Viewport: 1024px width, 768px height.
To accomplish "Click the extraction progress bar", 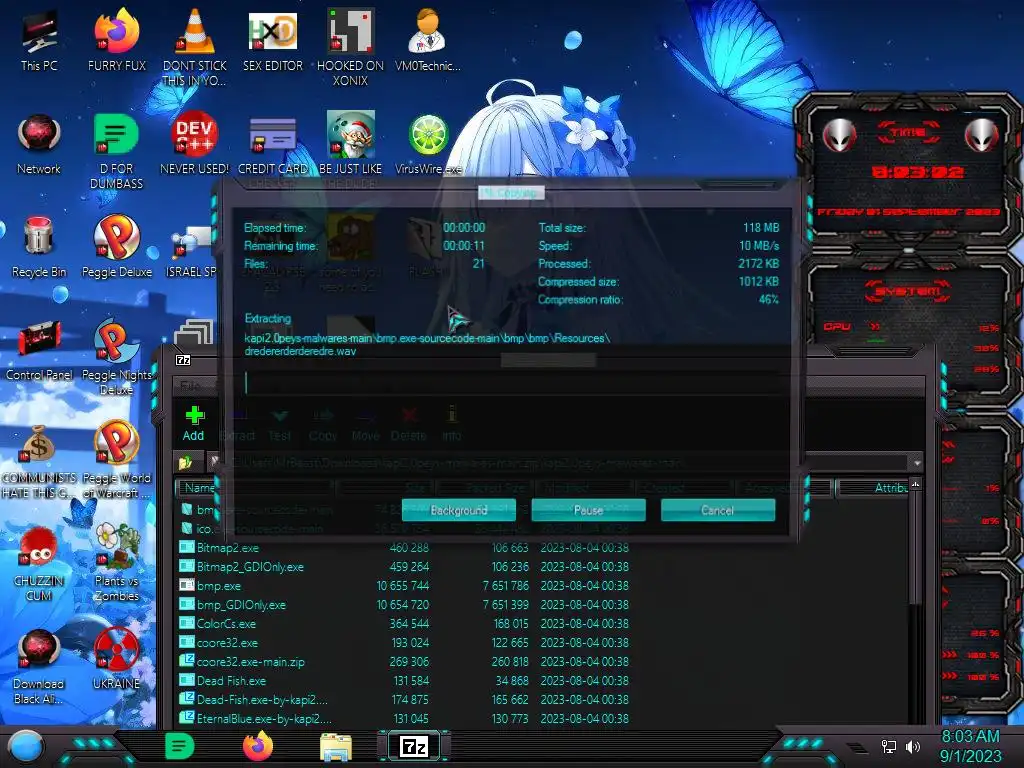I will click(513, 383).
